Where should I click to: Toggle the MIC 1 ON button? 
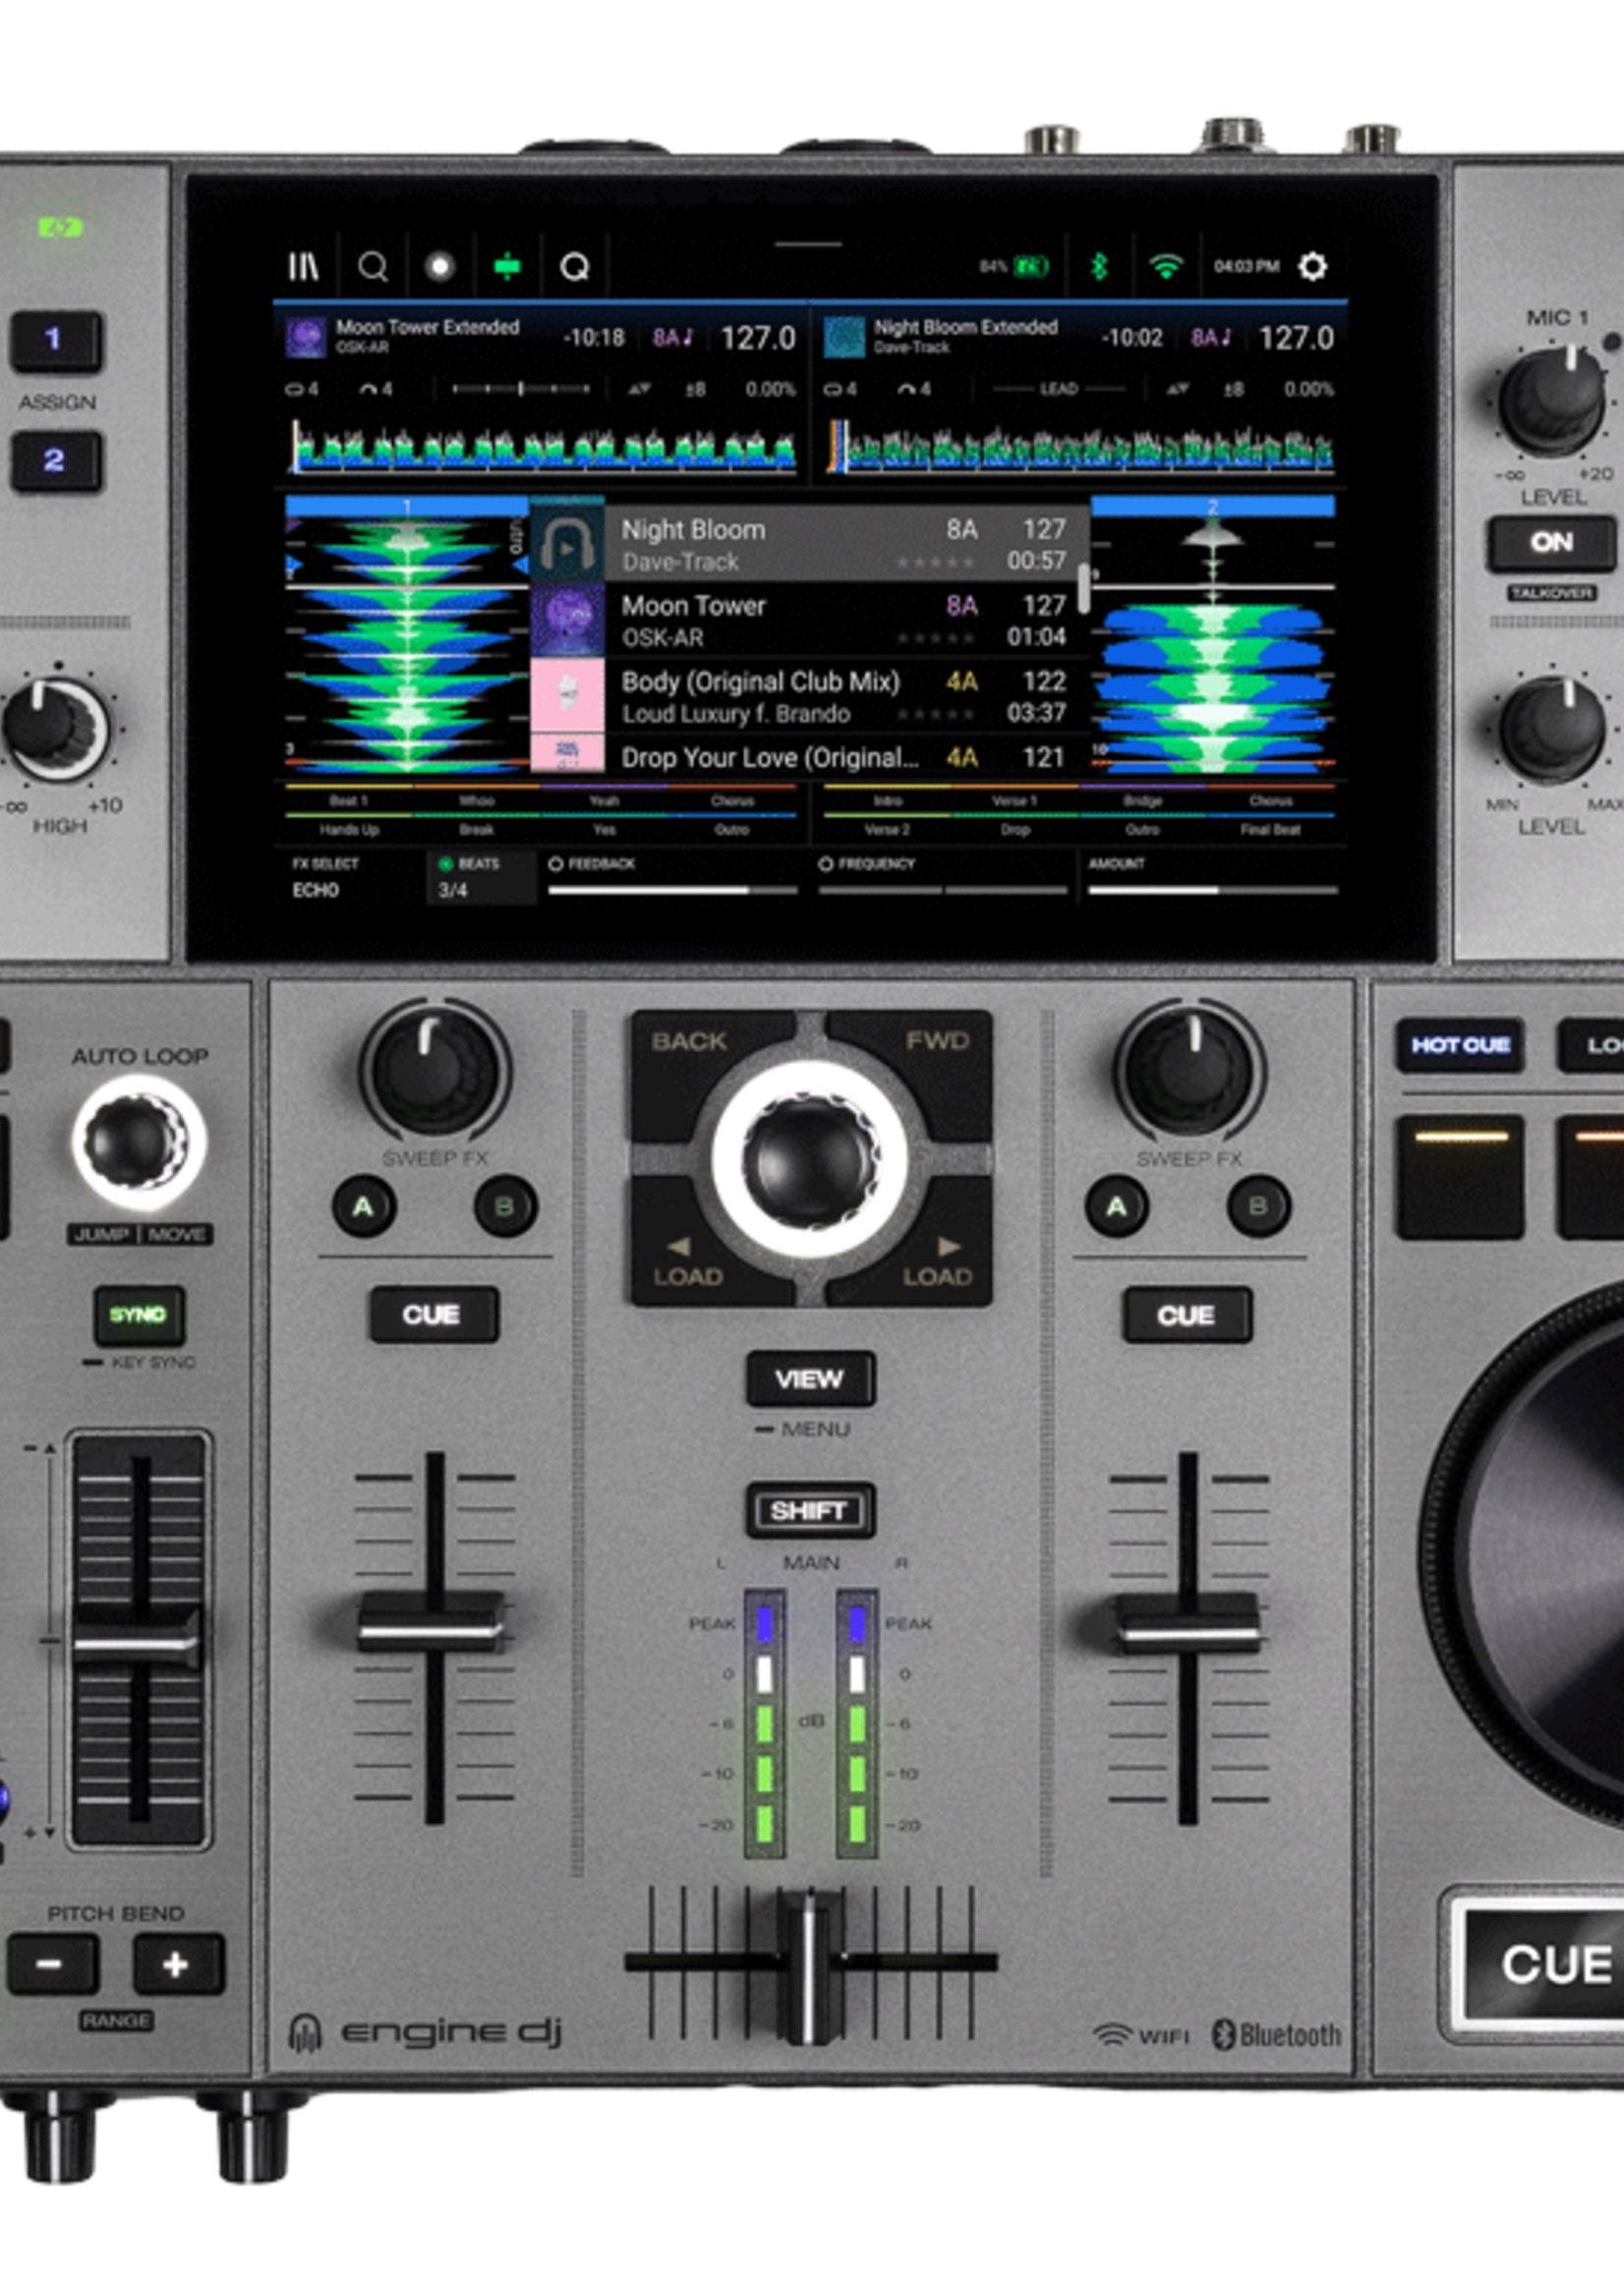1551,542
